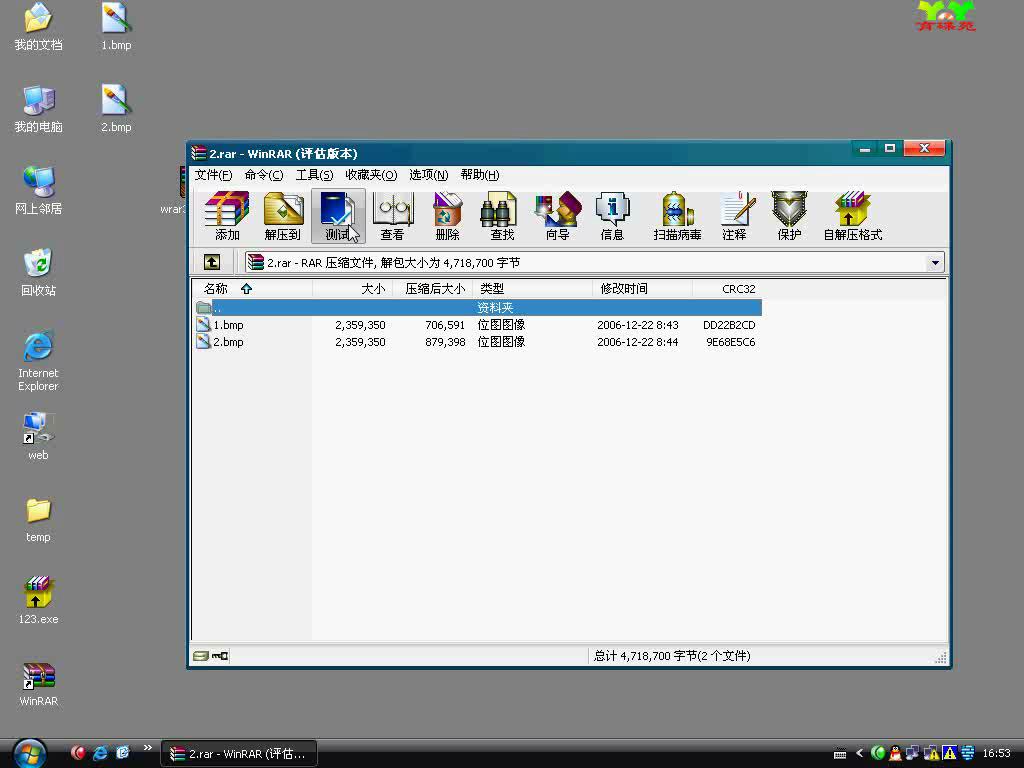This screenshot has height=768, width=1024.
Task: Select the parent folder (..) row
Action: (478, 308)
